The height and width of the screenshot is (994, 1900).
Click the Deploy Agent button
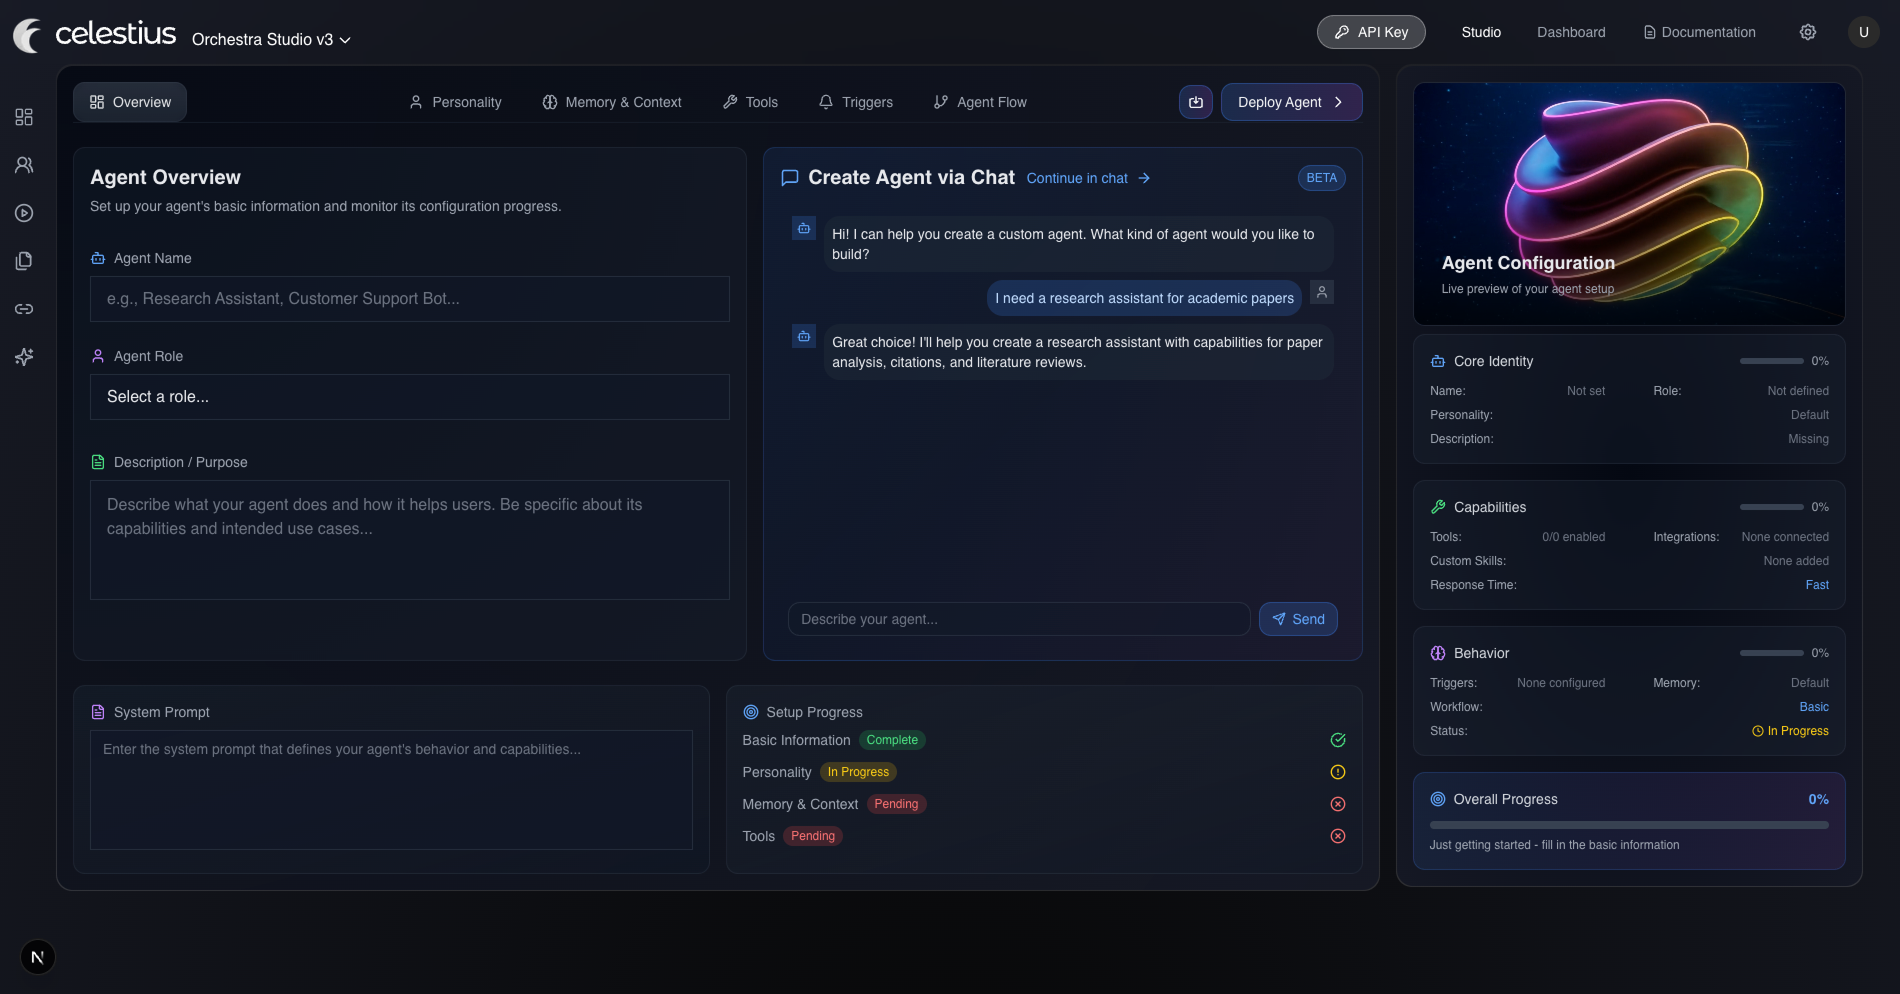[x=1291, y=102]
